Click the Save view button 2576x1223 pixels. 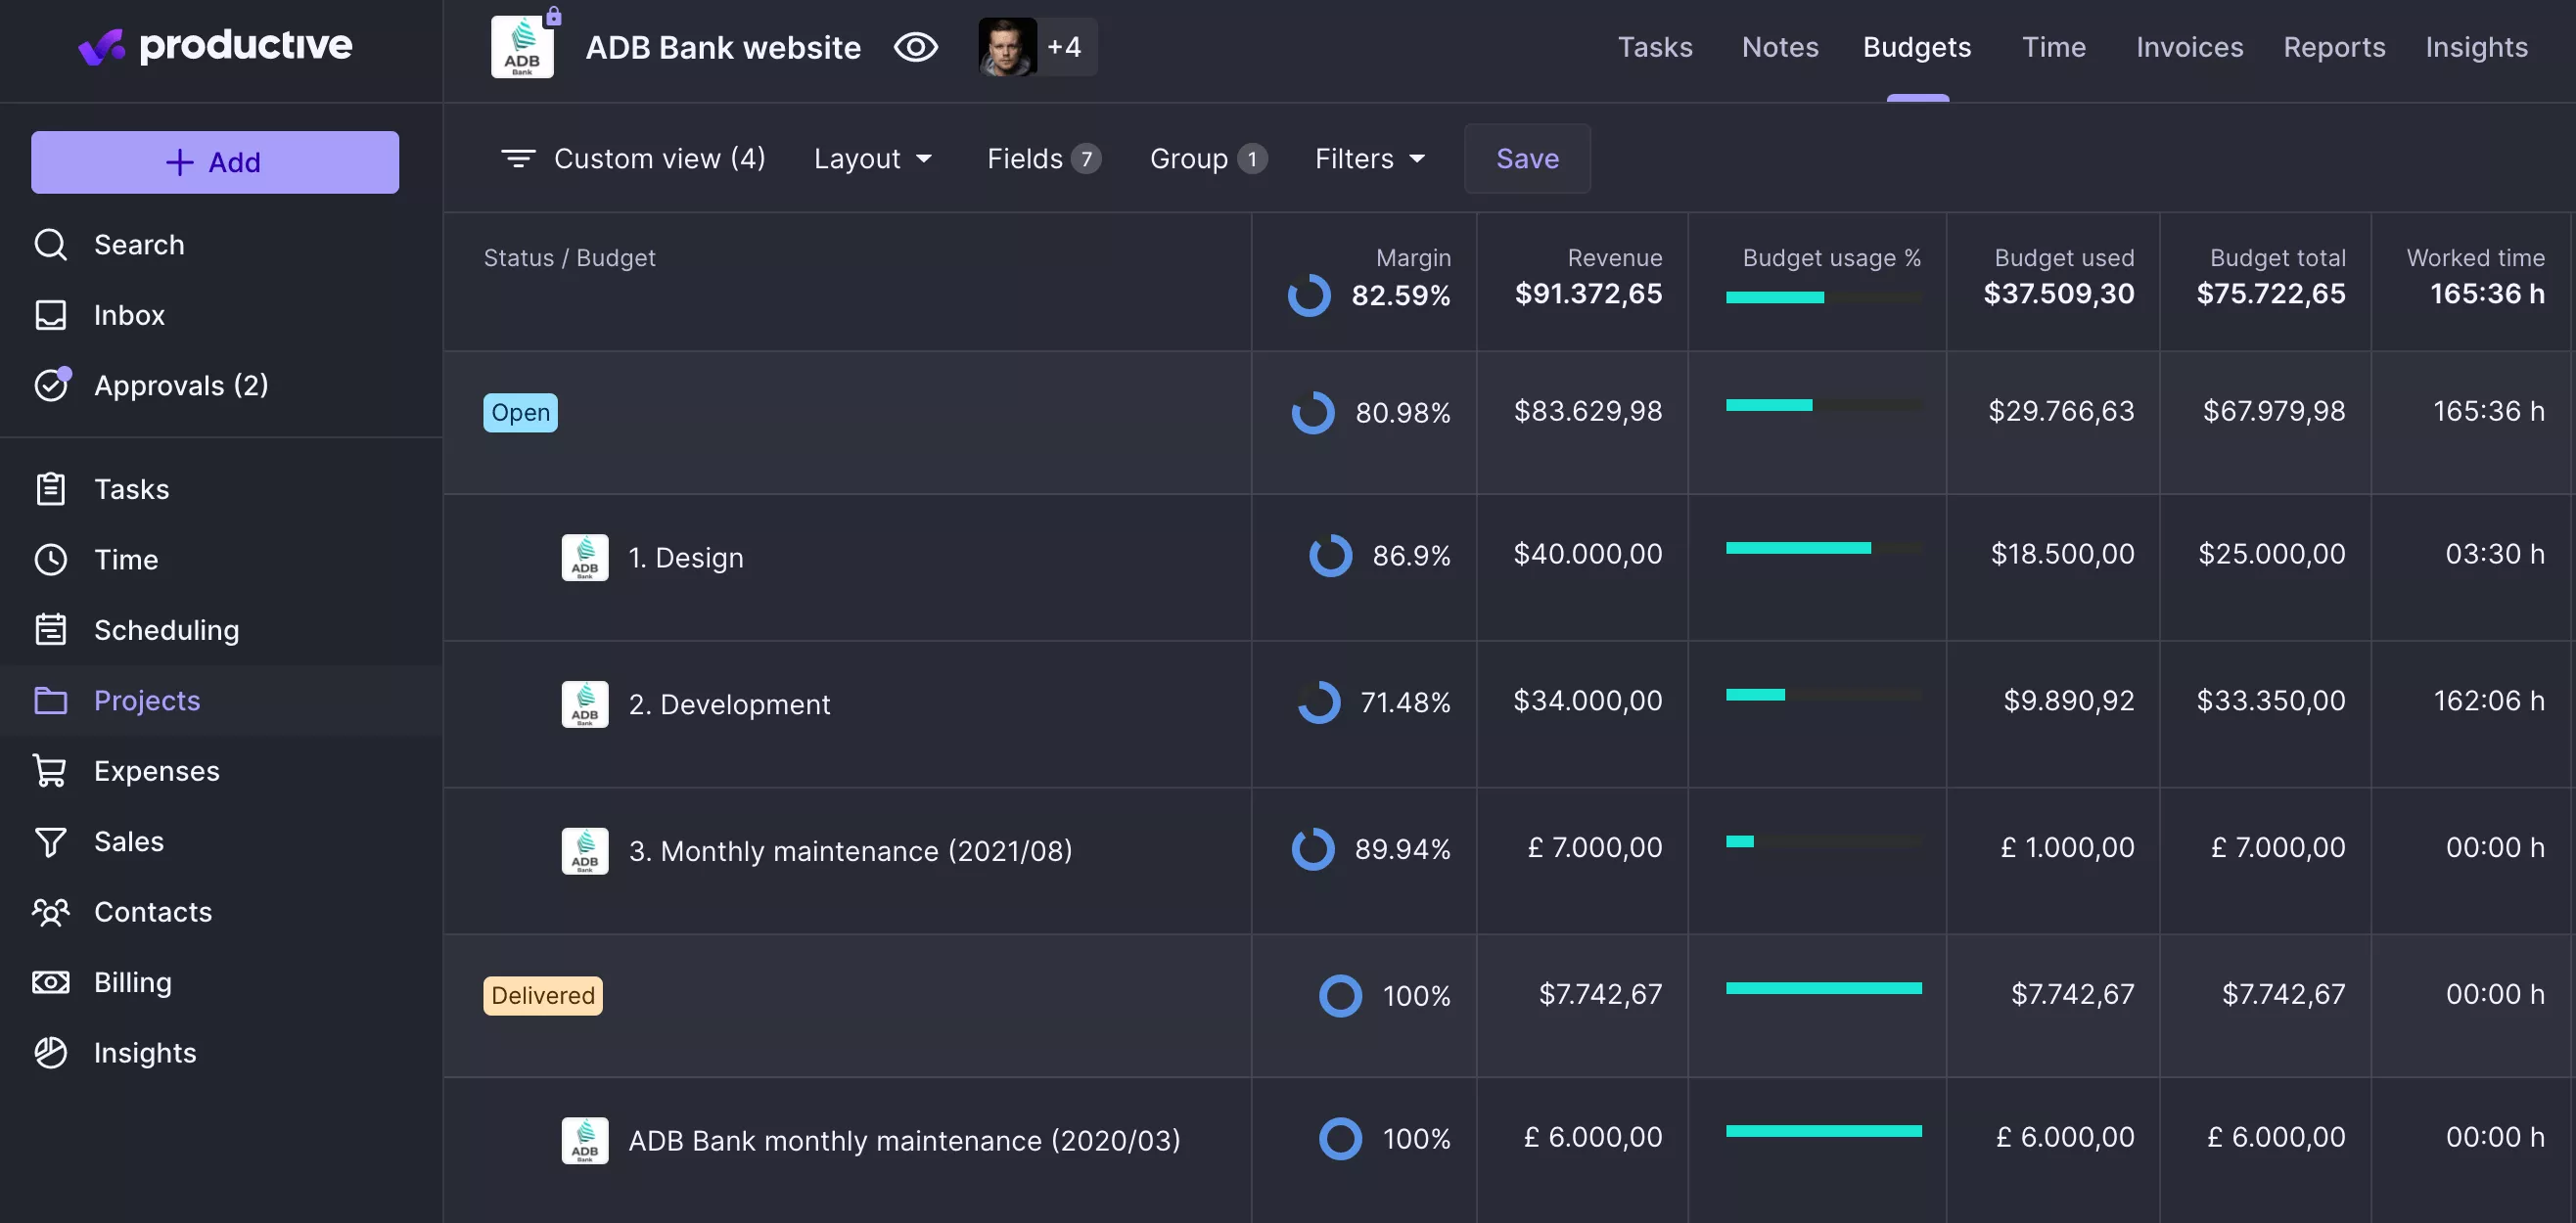pos(1527,159)
